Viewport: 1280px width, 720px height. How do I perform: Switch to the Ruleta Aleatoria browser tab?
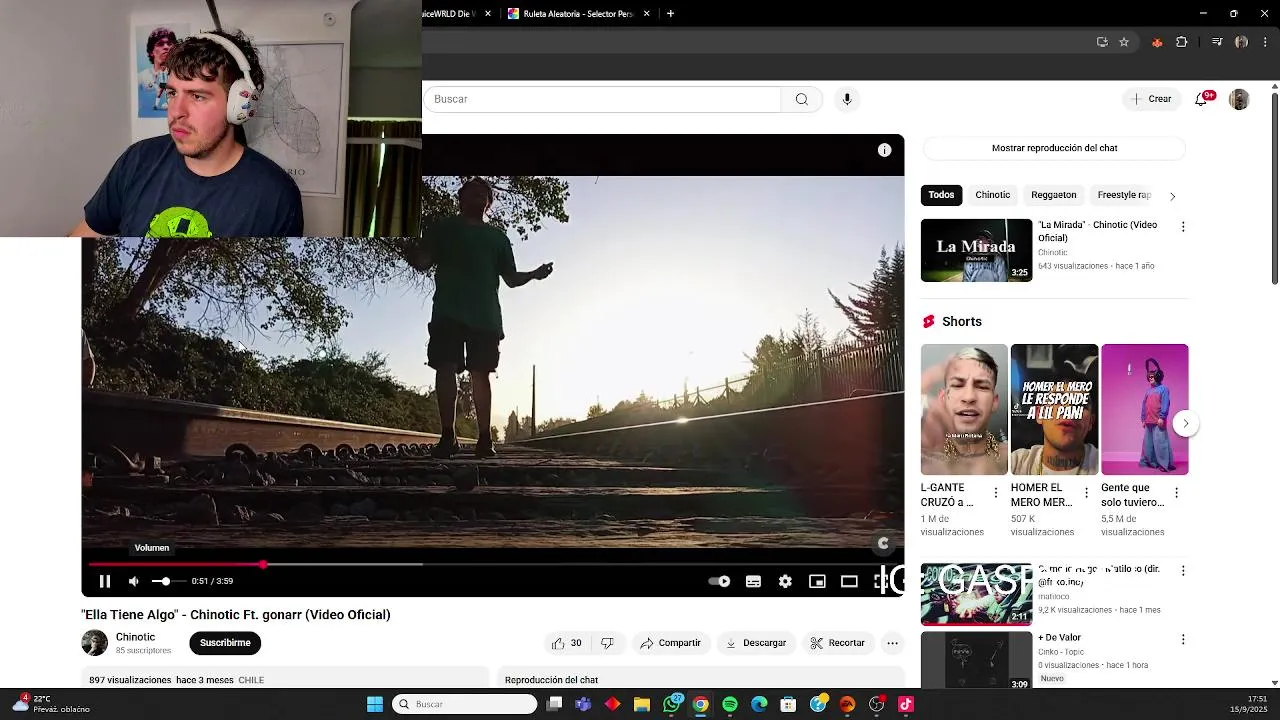click(x=580, y=14)
